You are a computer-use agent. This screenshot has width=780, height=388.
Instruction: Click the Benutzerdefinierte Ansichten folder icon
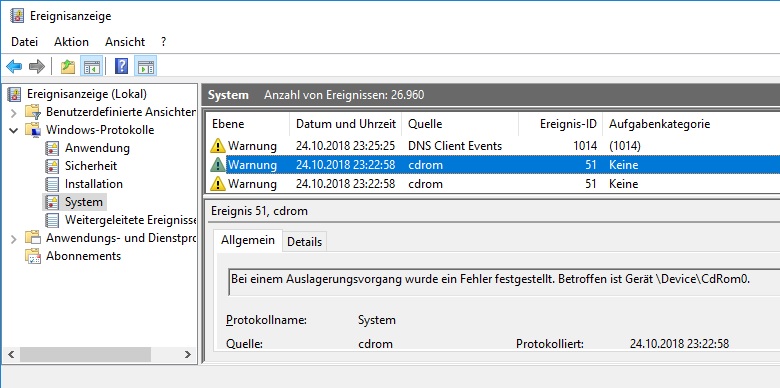[33, 112]
